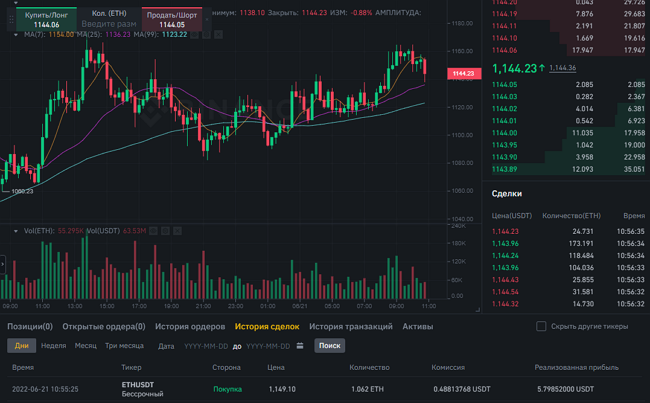Click the Продать/Шорт sell button
This screenshot has width=650, height=403.
click(x=172, y=20)
